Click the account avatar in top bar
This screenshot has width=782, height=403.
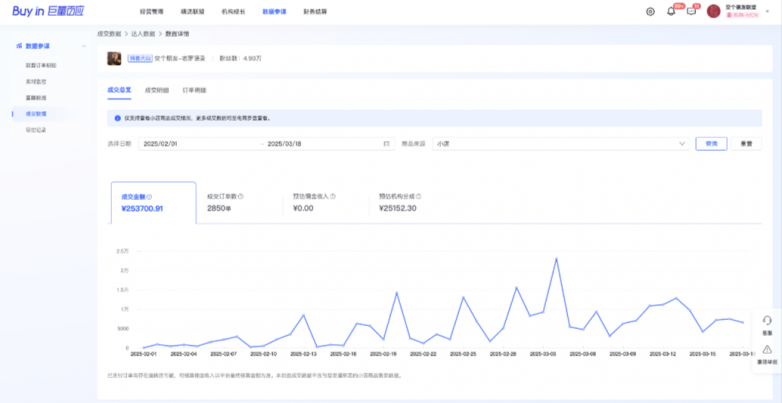(714, 11)
